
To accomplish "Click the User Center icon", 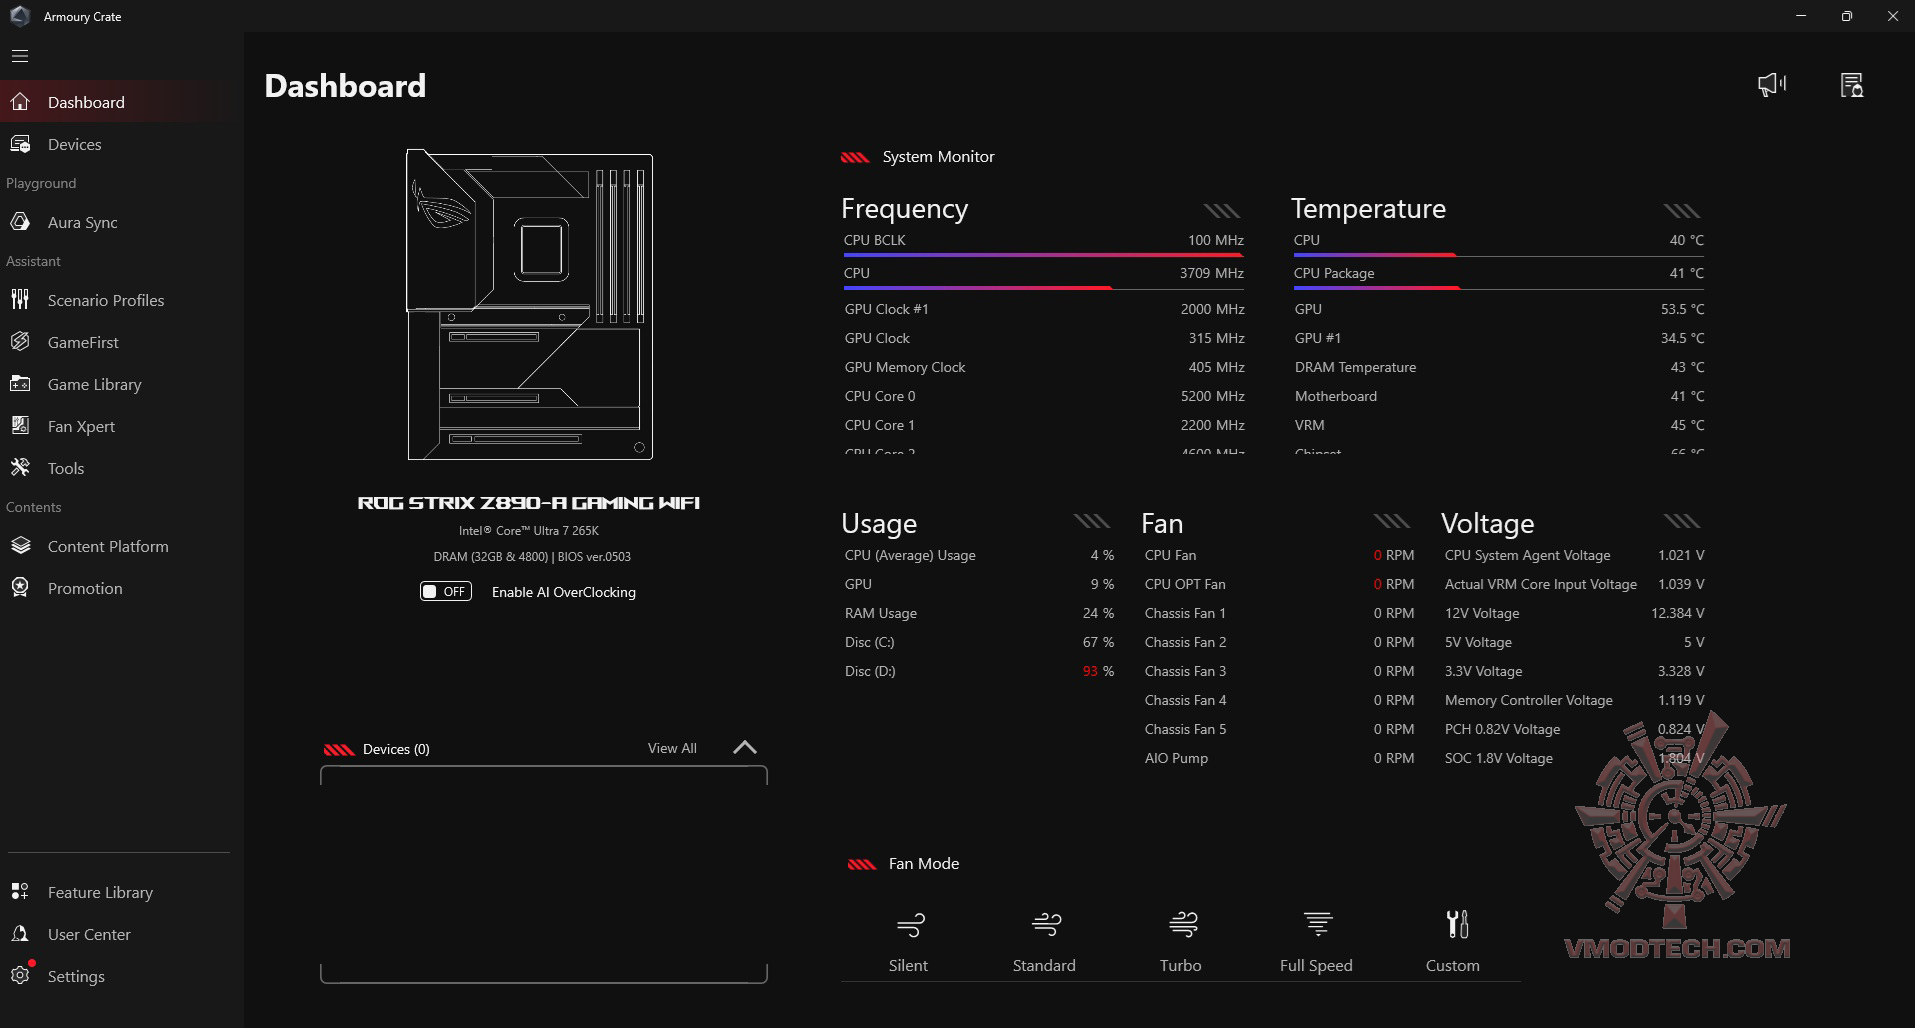I will point(20,934).
